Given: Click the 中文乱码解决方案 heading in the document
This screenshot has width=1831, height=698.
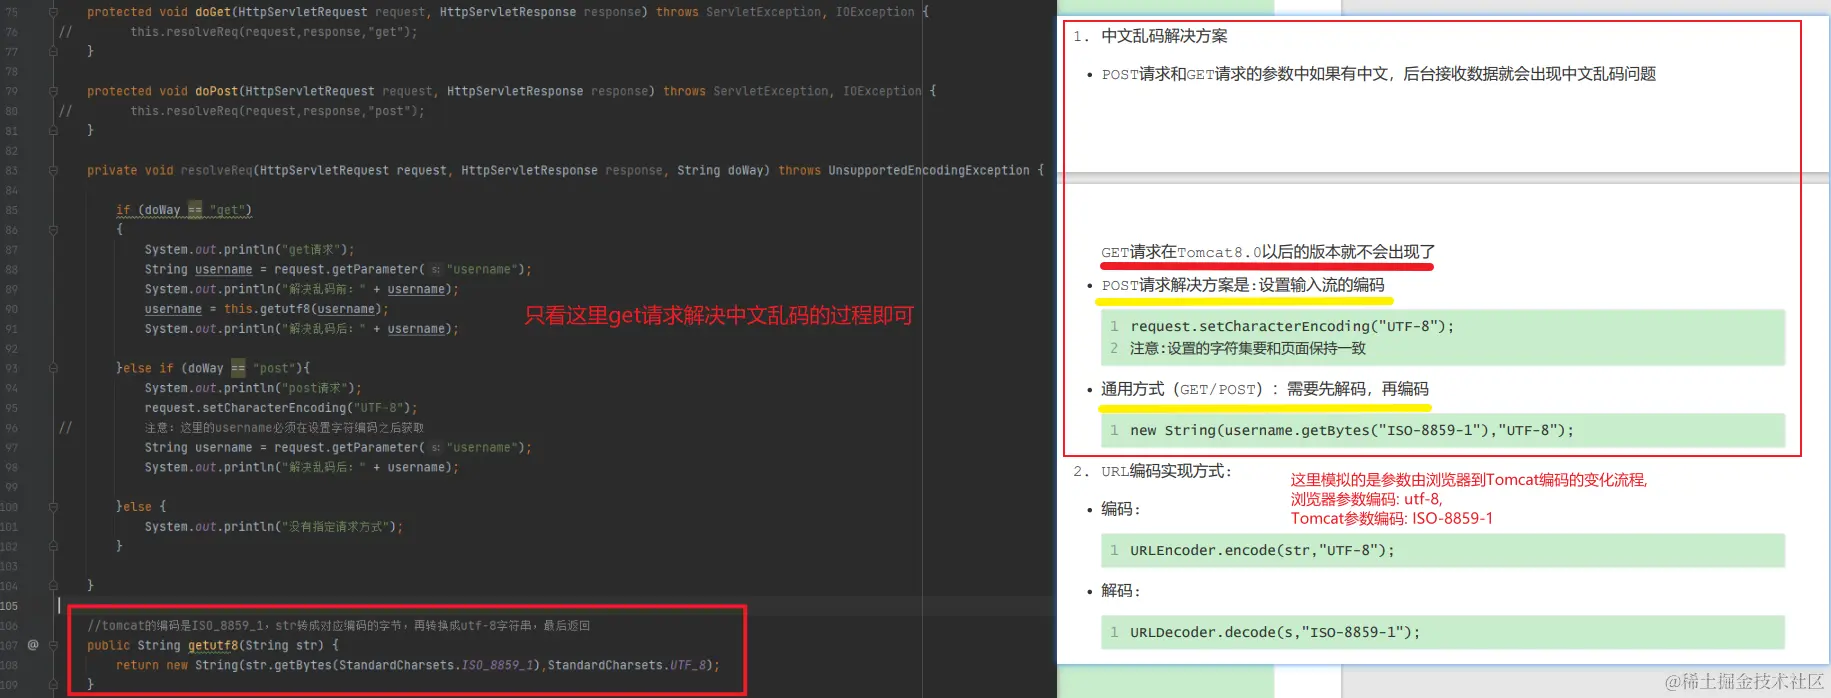Looking at the screenshot, I should point(1164,36).
